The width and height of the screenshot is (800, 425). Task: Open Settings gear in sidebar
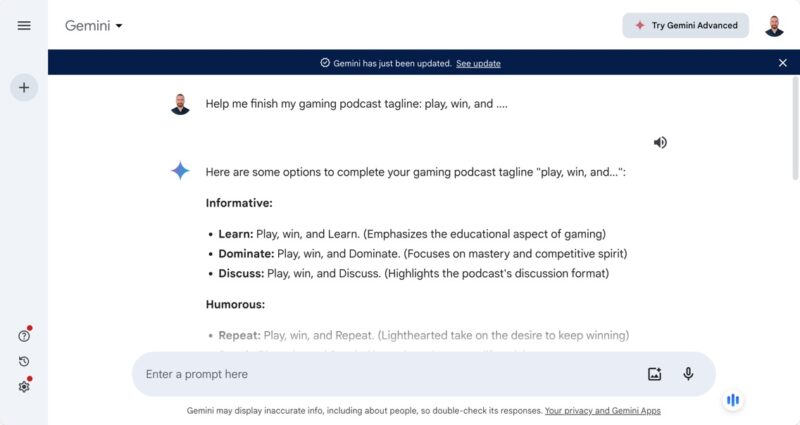pos(24,387)
